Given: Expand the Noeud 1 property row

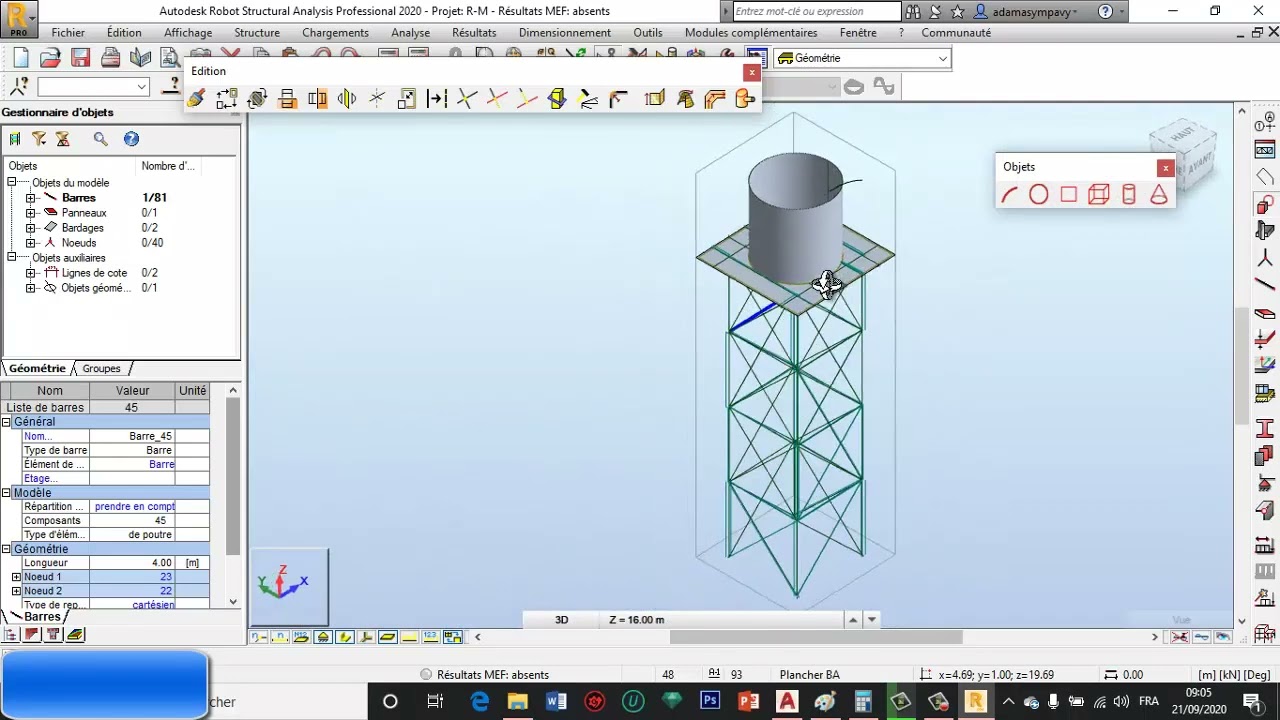Looking at the screenshot, I should [x=16, y=577].
